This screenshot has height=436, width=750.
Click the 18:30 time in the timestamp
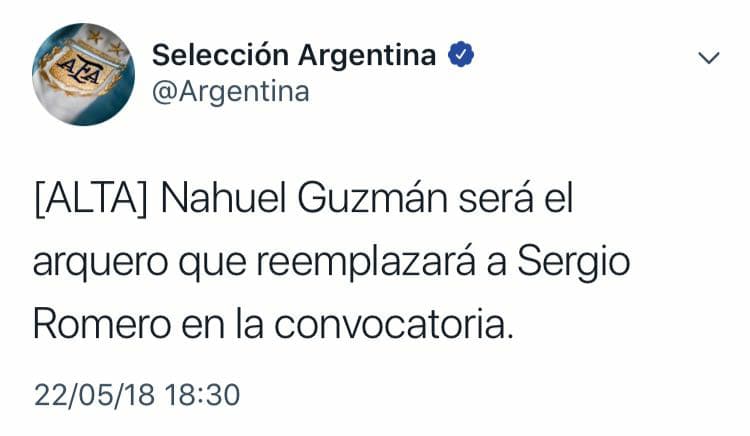coord(203,394)
